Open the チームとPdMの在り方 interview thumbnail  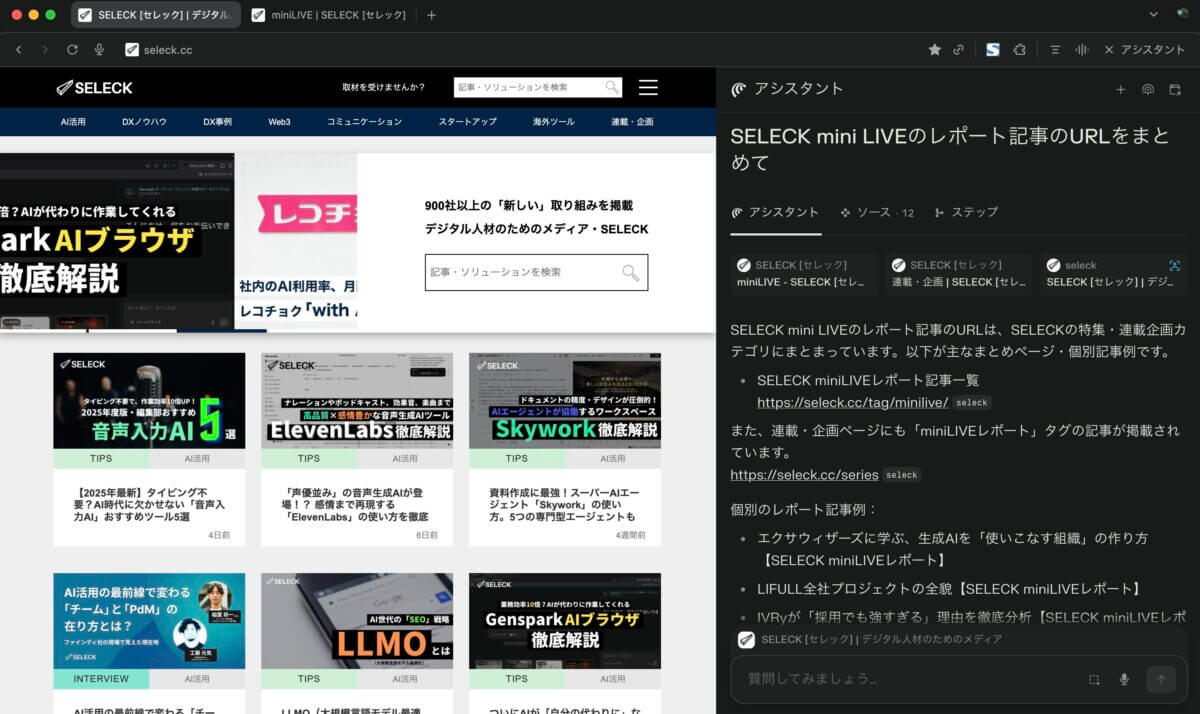click(x=149, y=621)
